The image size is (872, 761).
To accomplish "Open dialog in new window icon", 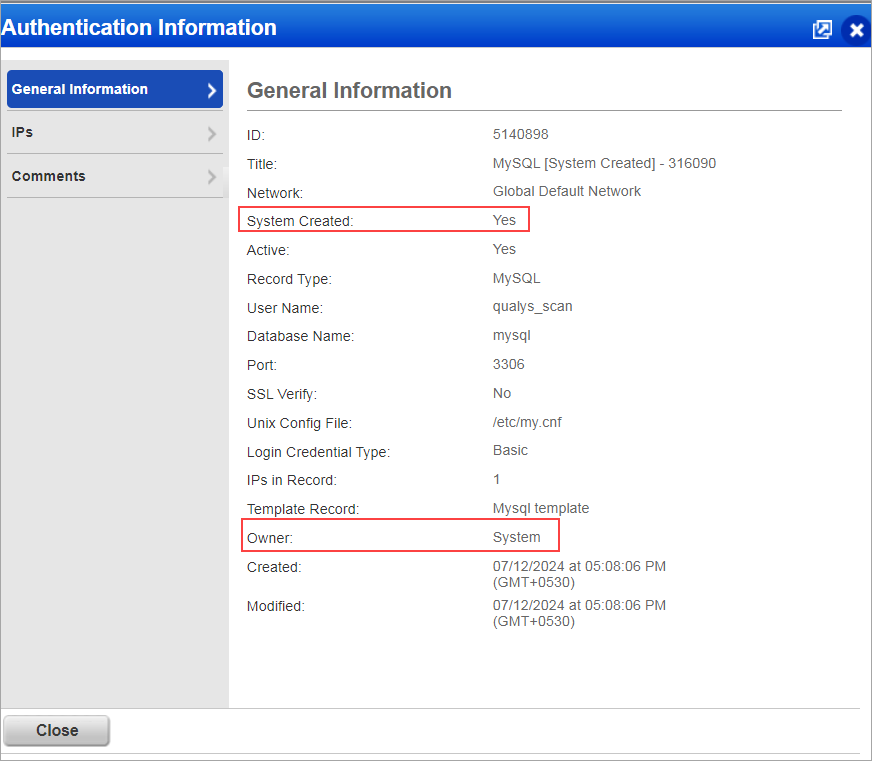I will pyautogui.click(x=822, y=30).
